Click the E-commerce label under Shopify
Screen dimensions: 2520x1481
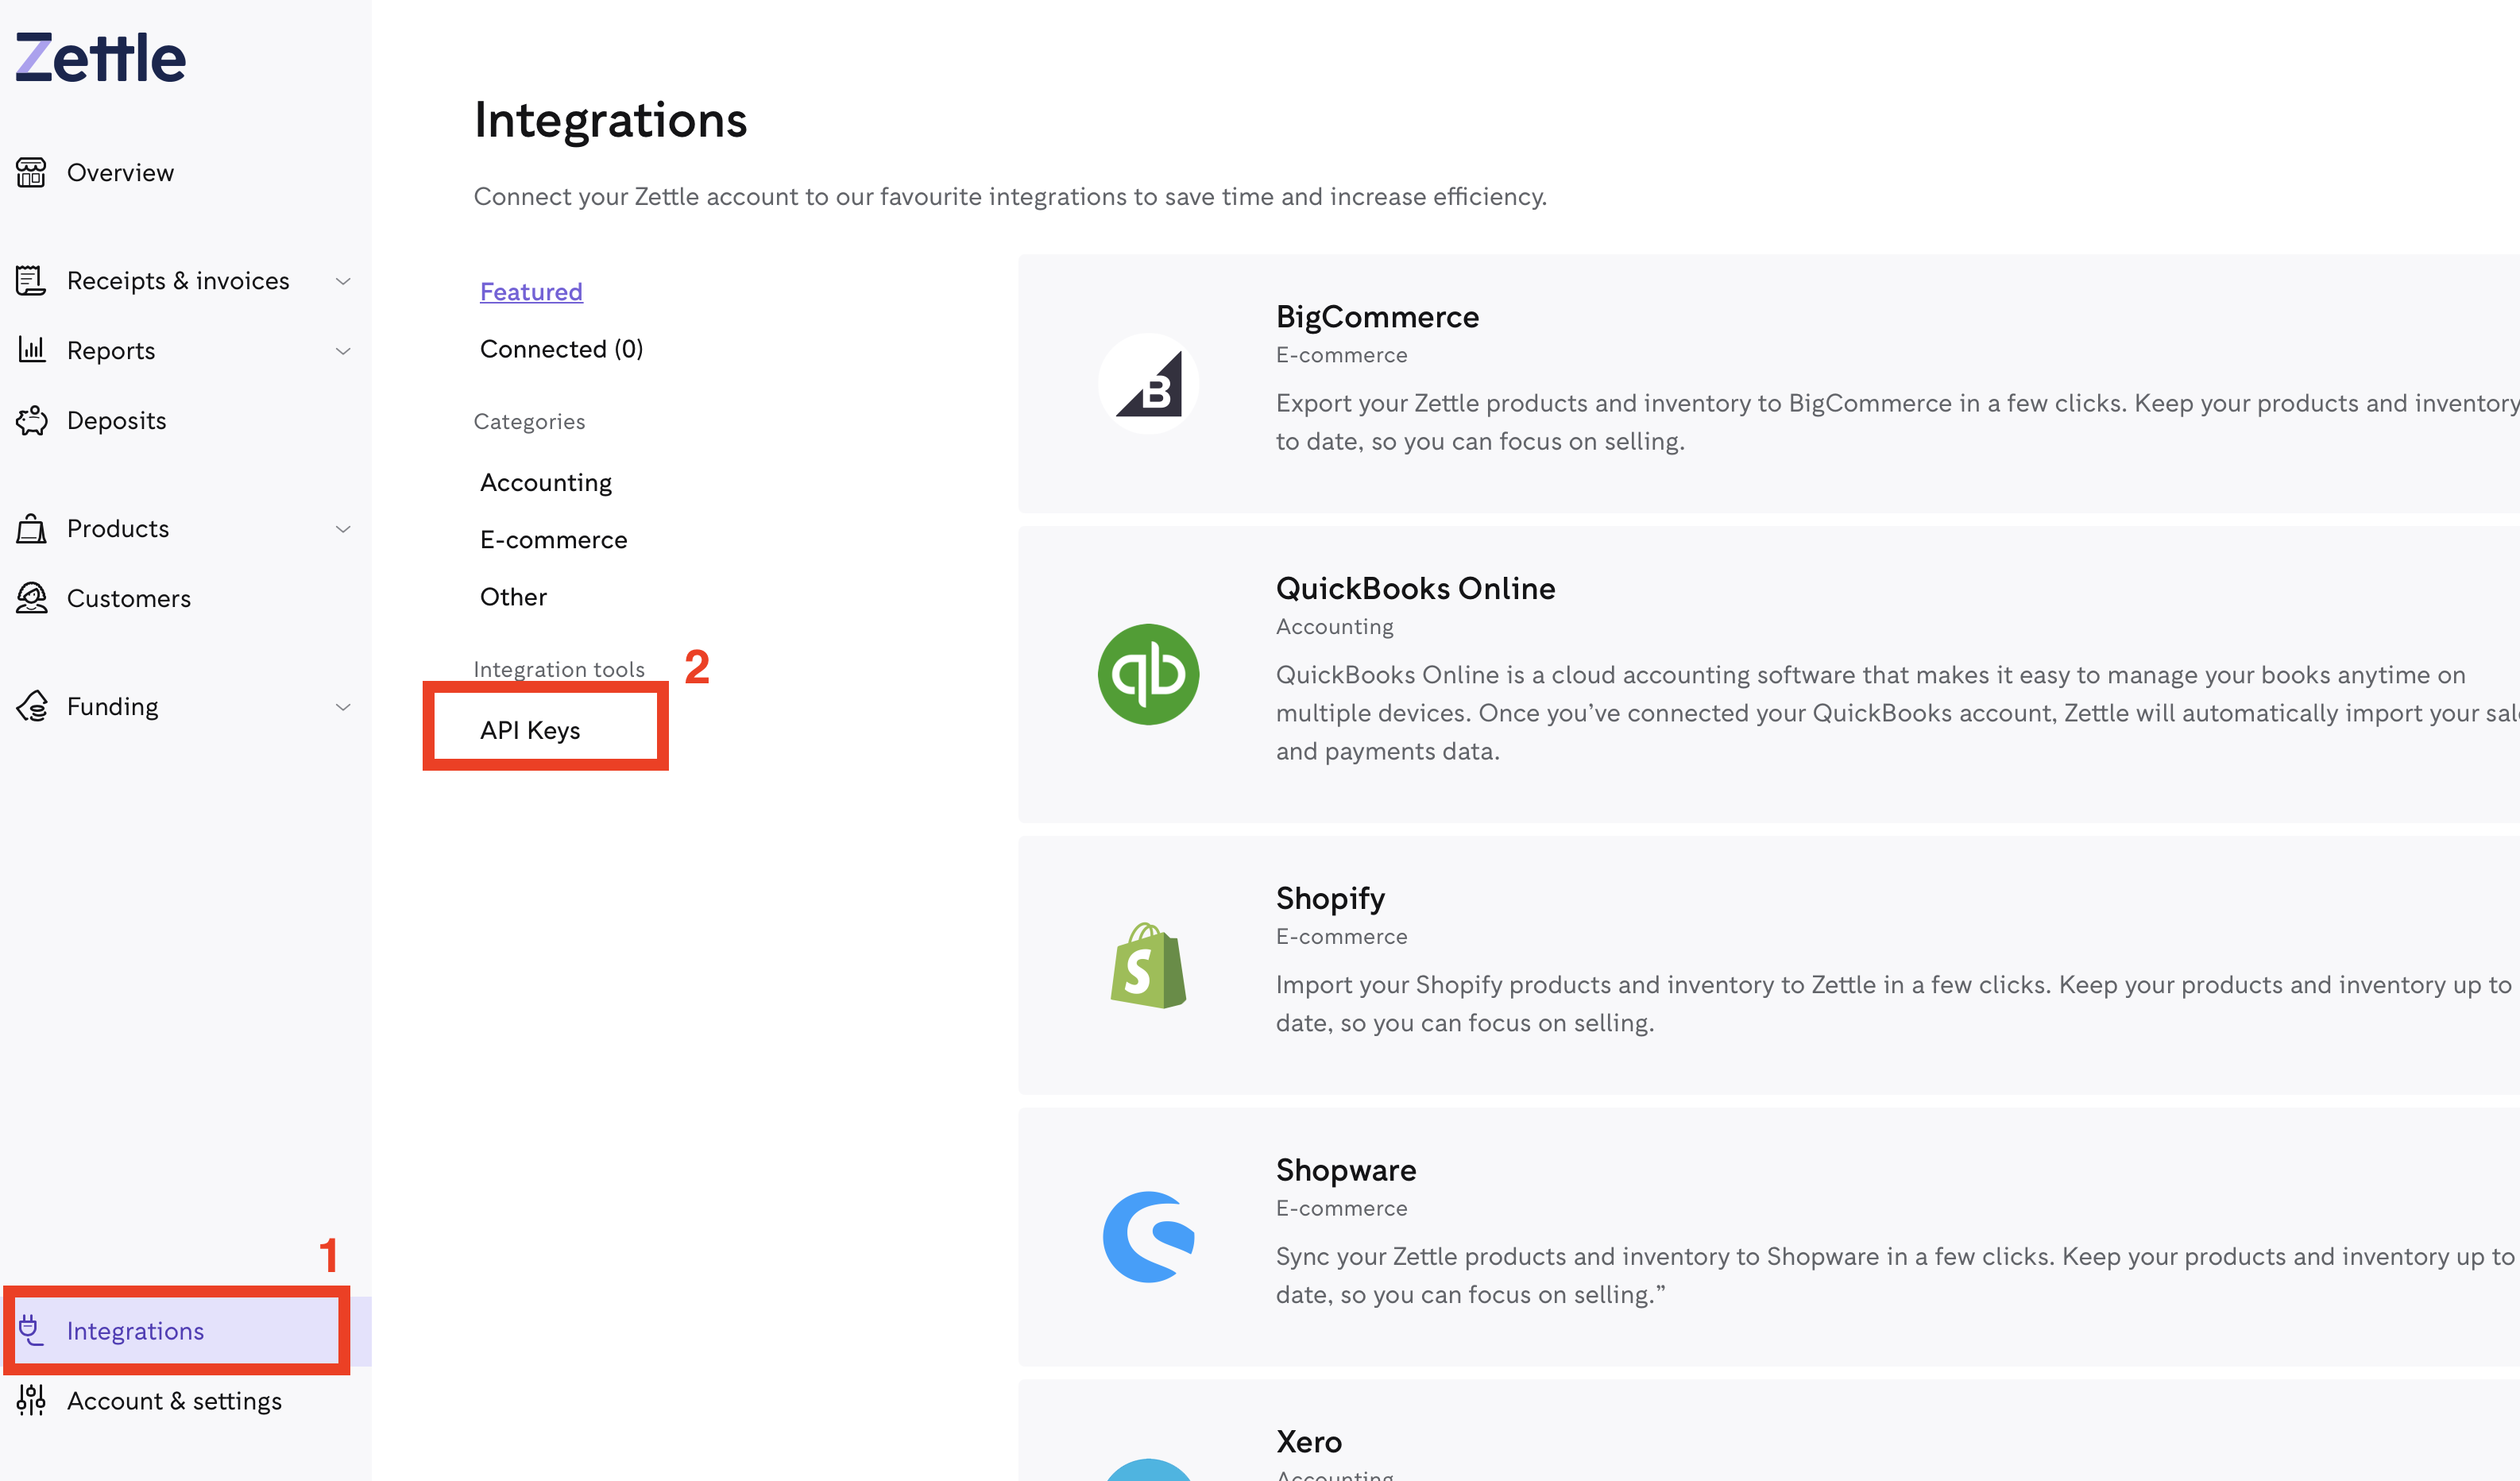(1341, 936)
